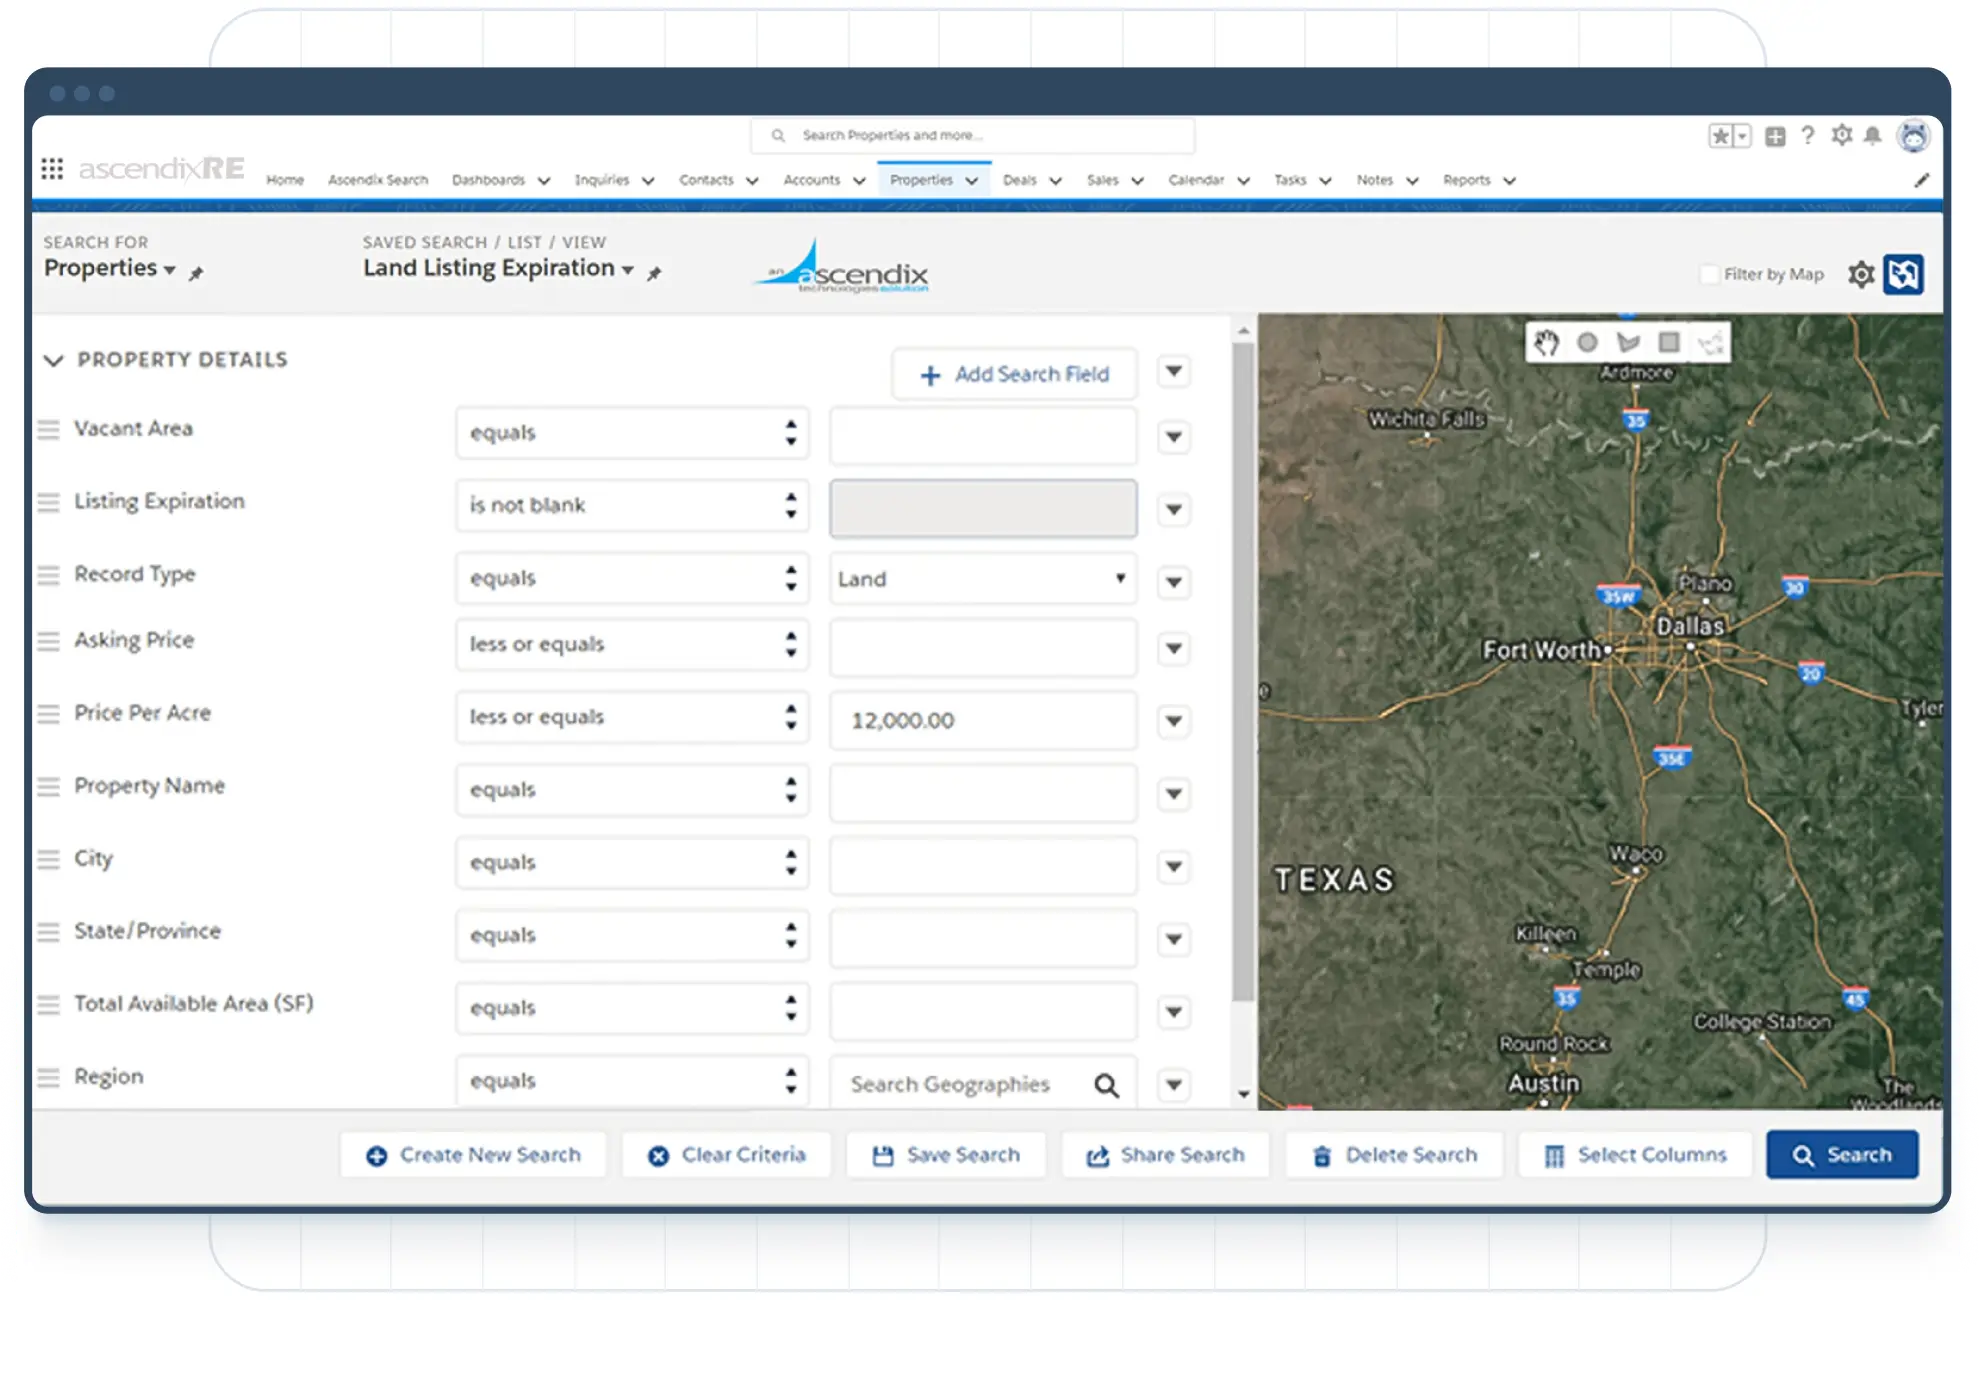Open the Reports tab
Screen dimensions: 1979x1384
(x=1467, y=180)
